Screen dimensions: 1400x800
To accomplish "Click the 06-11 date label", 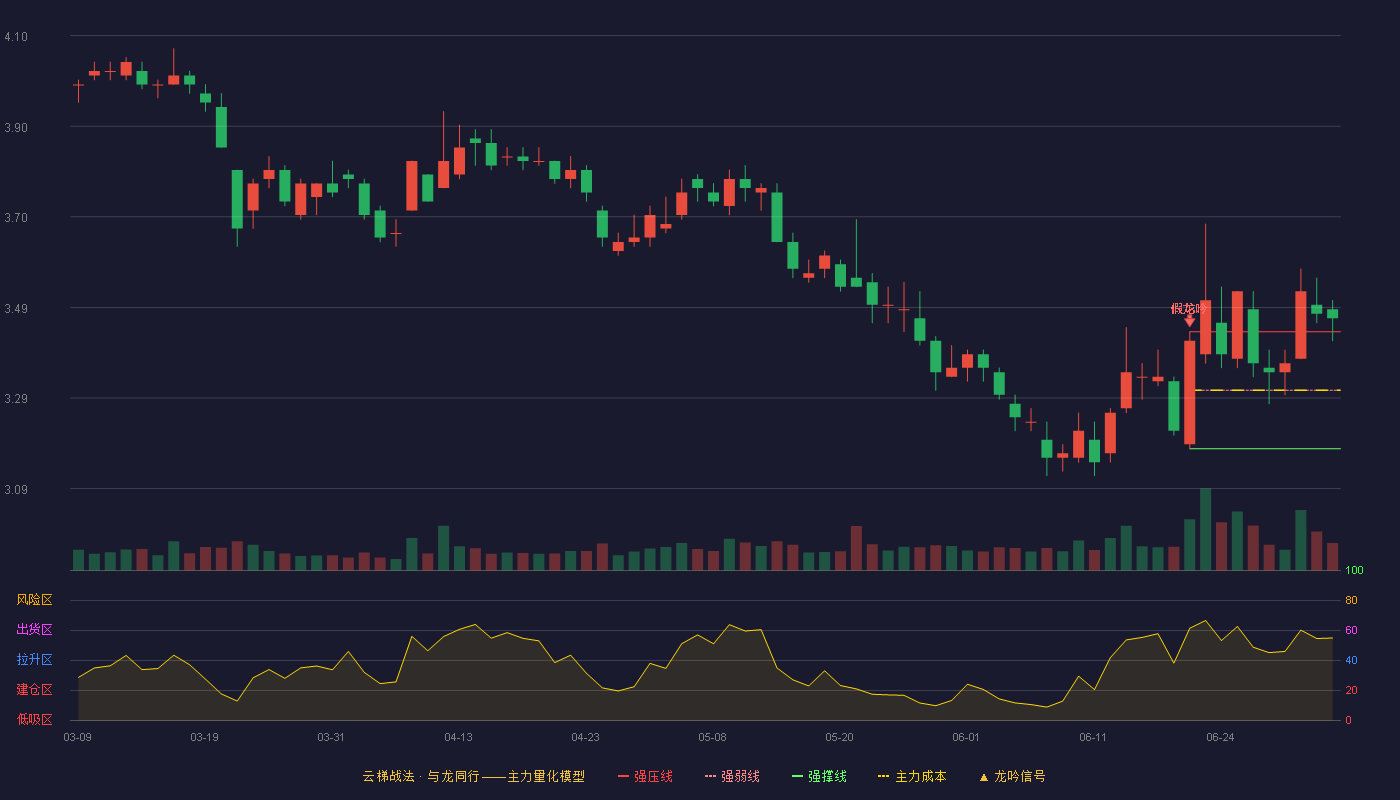I will 1093,737.
